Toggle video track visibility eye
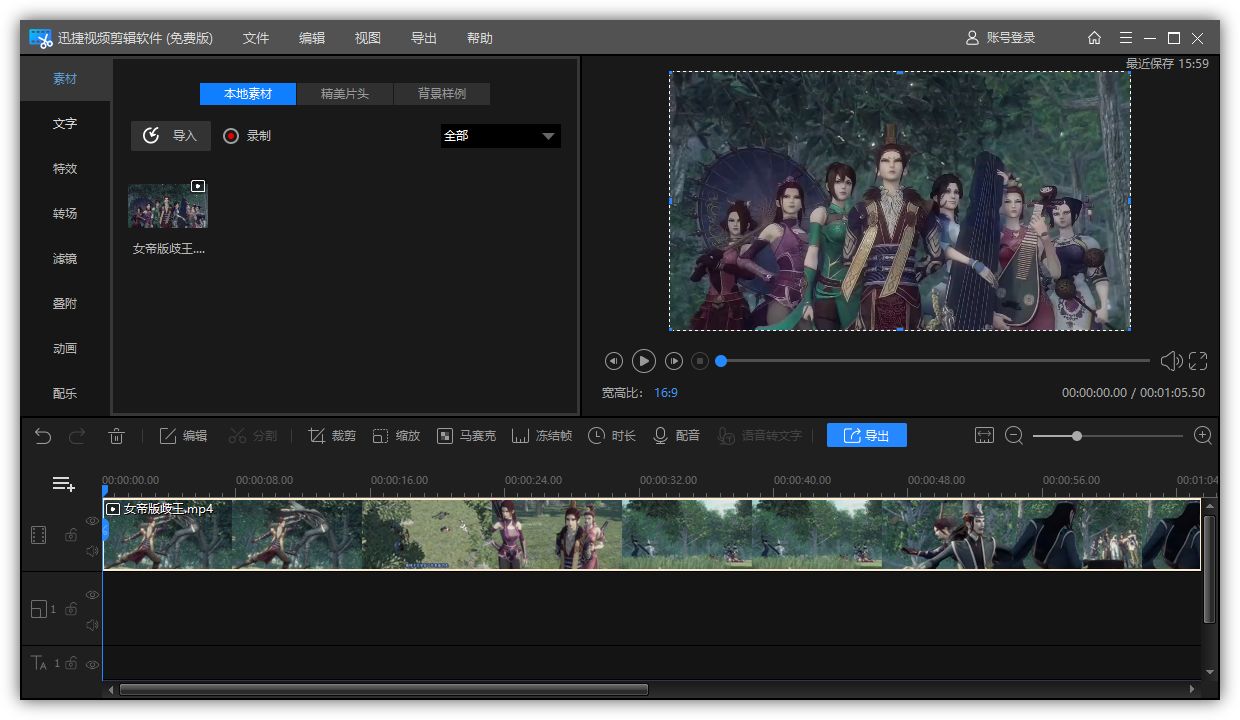 92,521
